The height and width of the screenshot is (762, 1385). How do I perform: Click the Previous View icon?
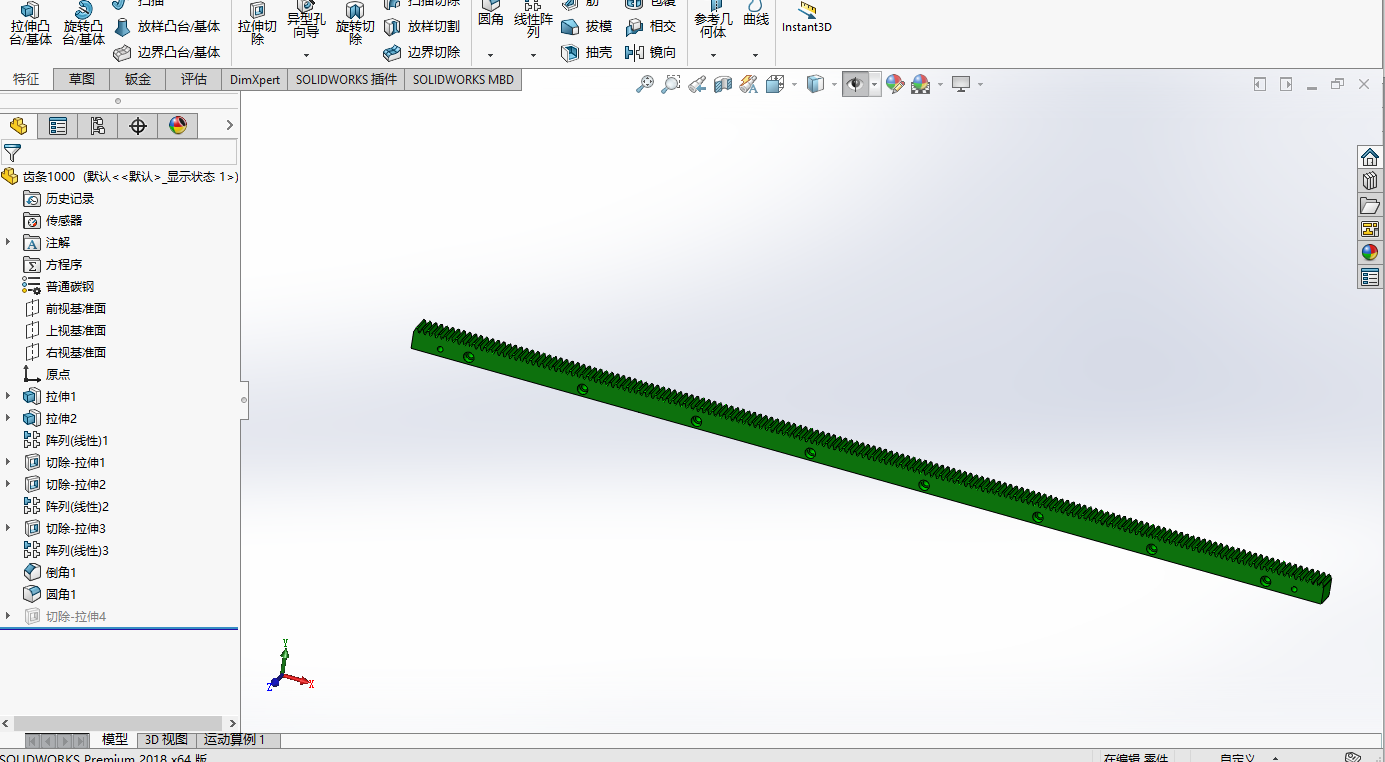[697, 85]
